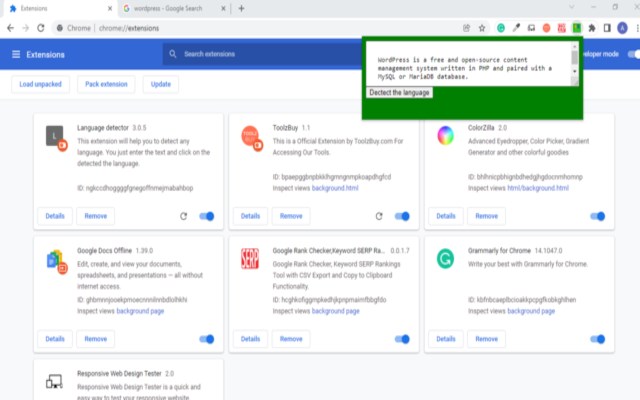
Task: Close the Extensions tab
Action: tap(110, 9)
